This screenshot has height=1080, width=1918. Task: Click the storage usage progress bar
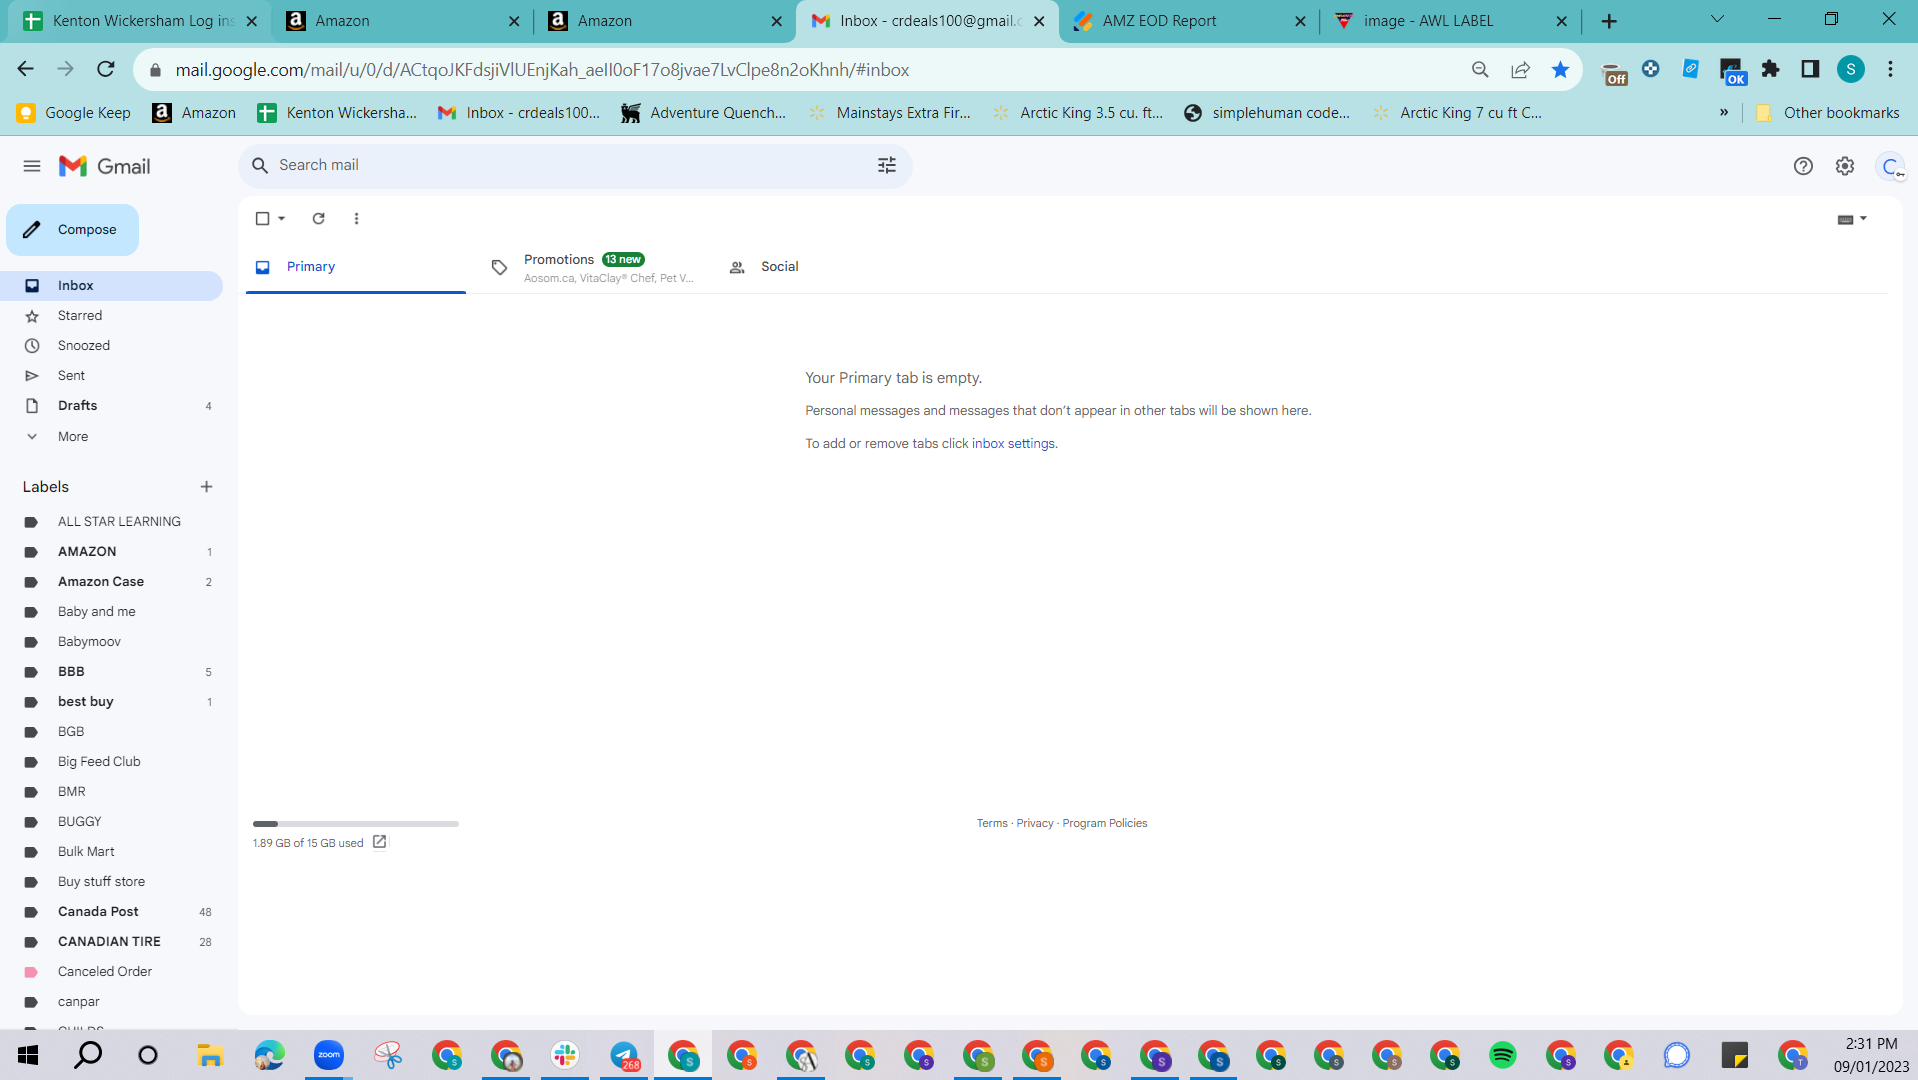pos(356,824)
